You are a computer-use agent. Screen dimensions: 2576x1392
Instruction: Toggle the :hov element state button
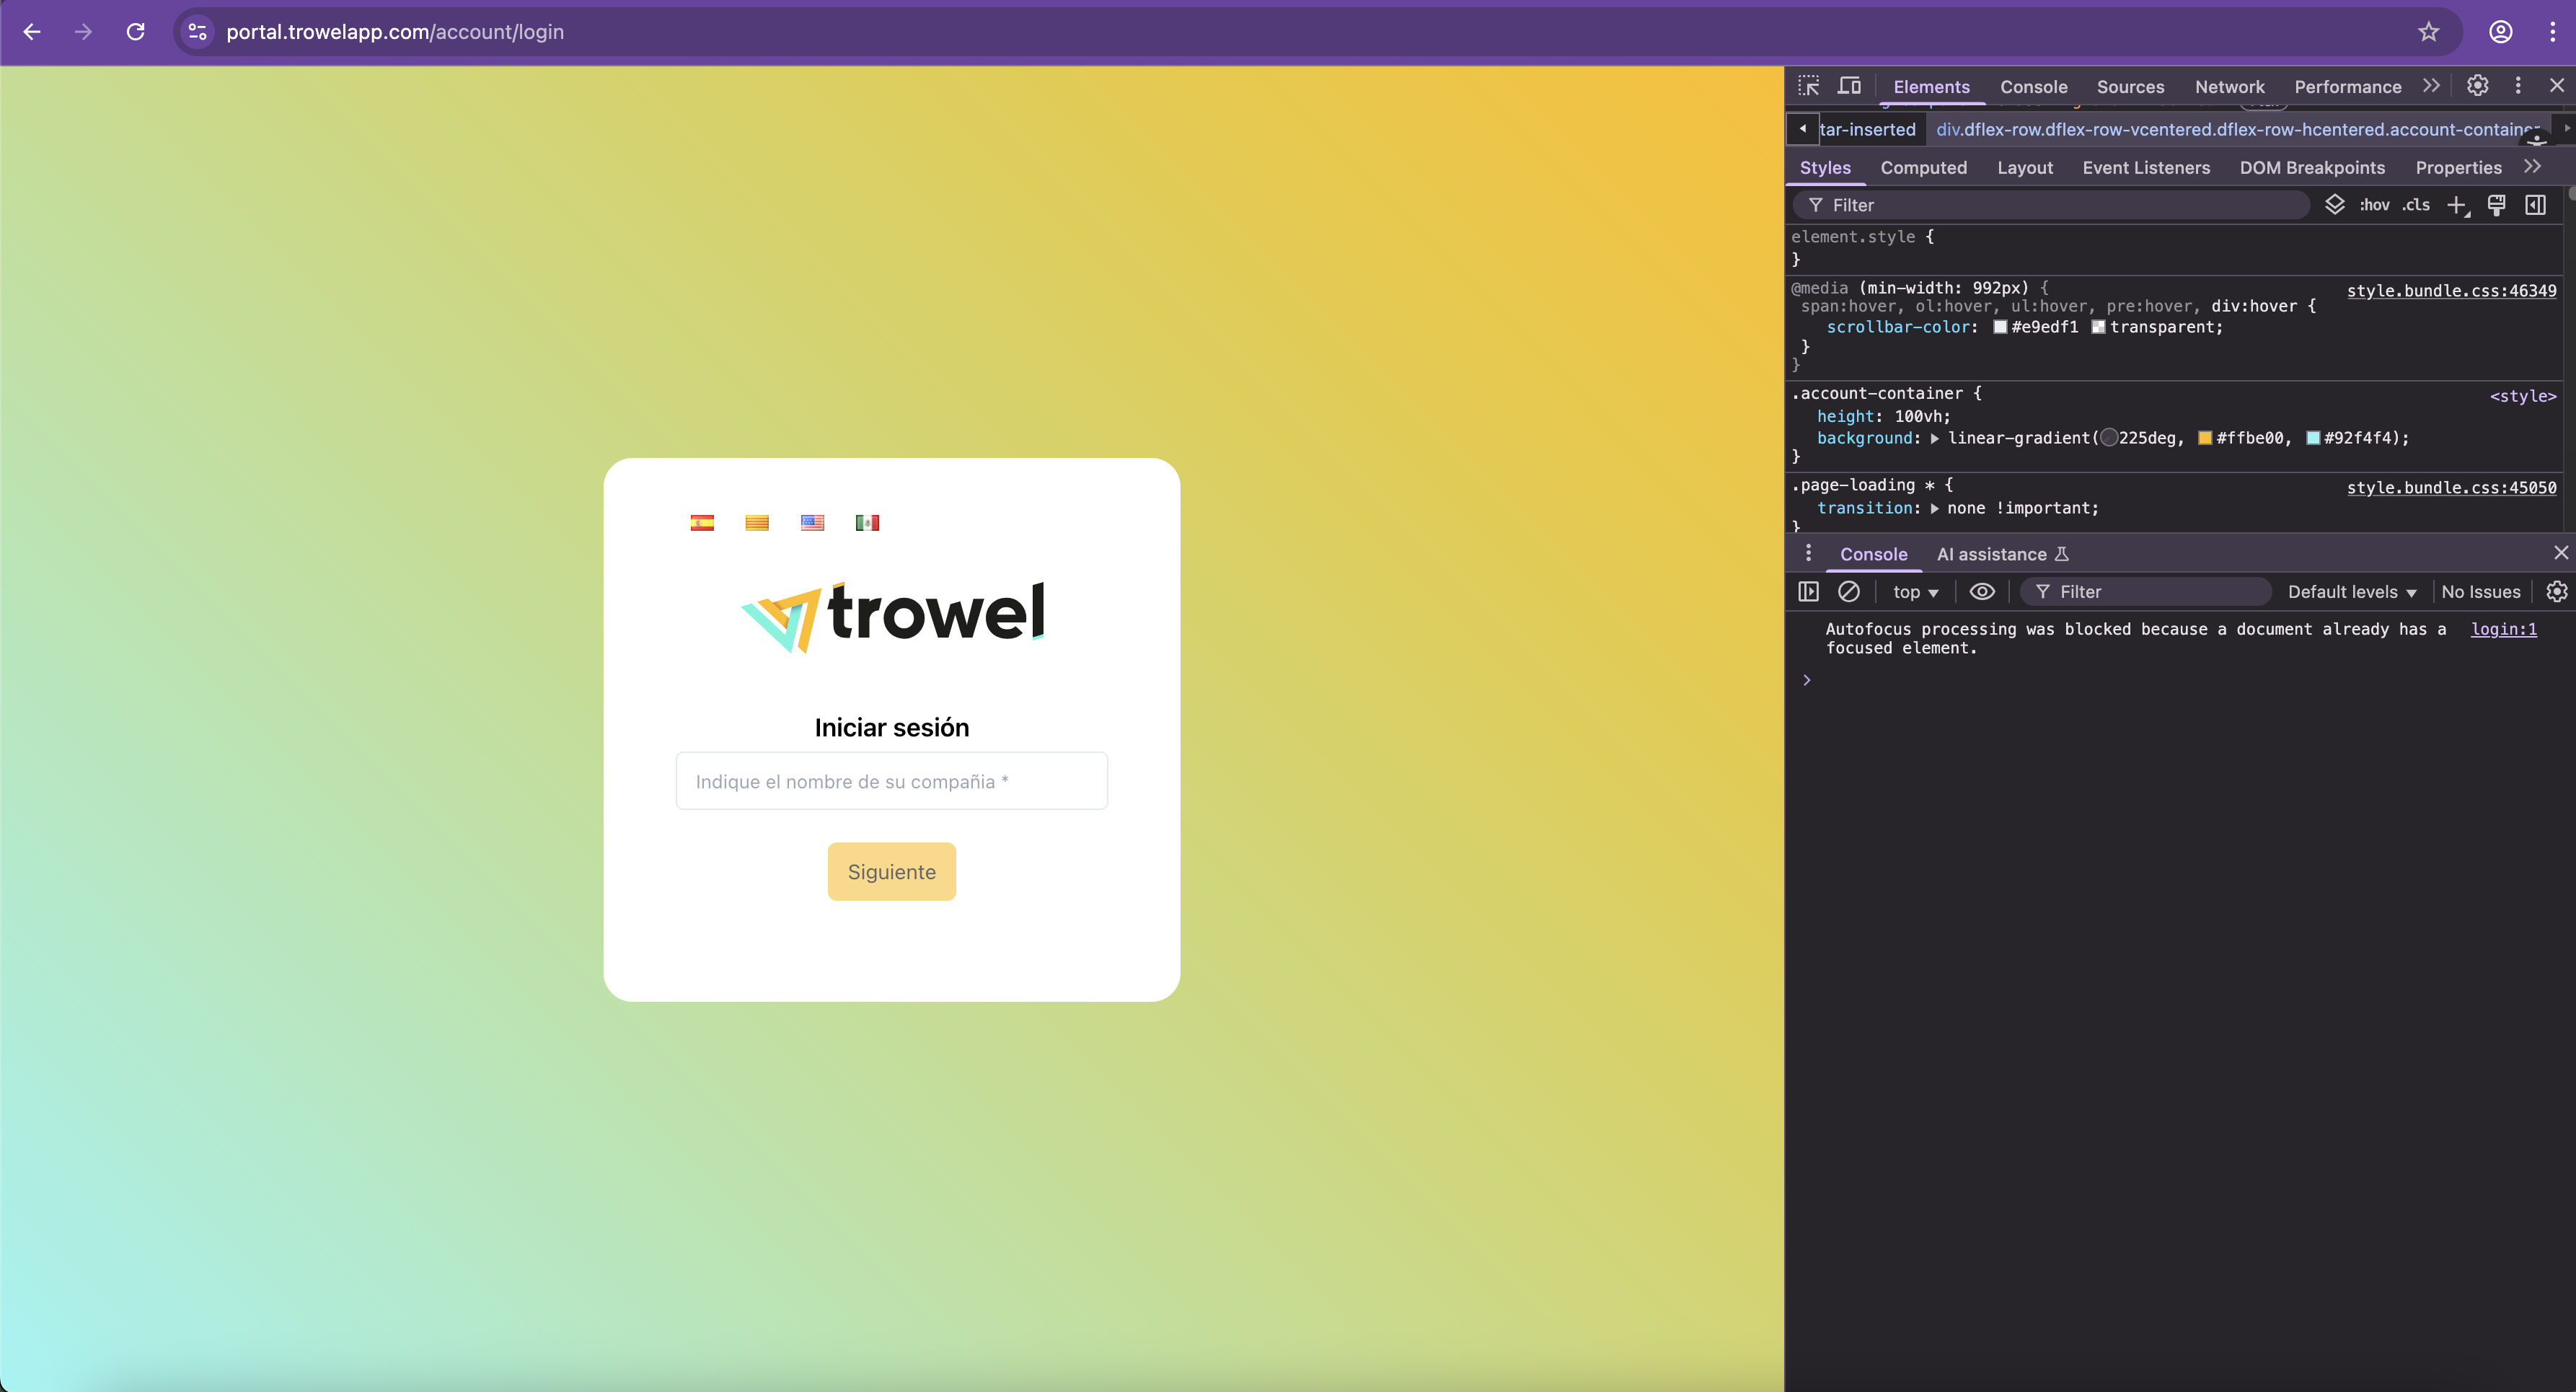2374,205
